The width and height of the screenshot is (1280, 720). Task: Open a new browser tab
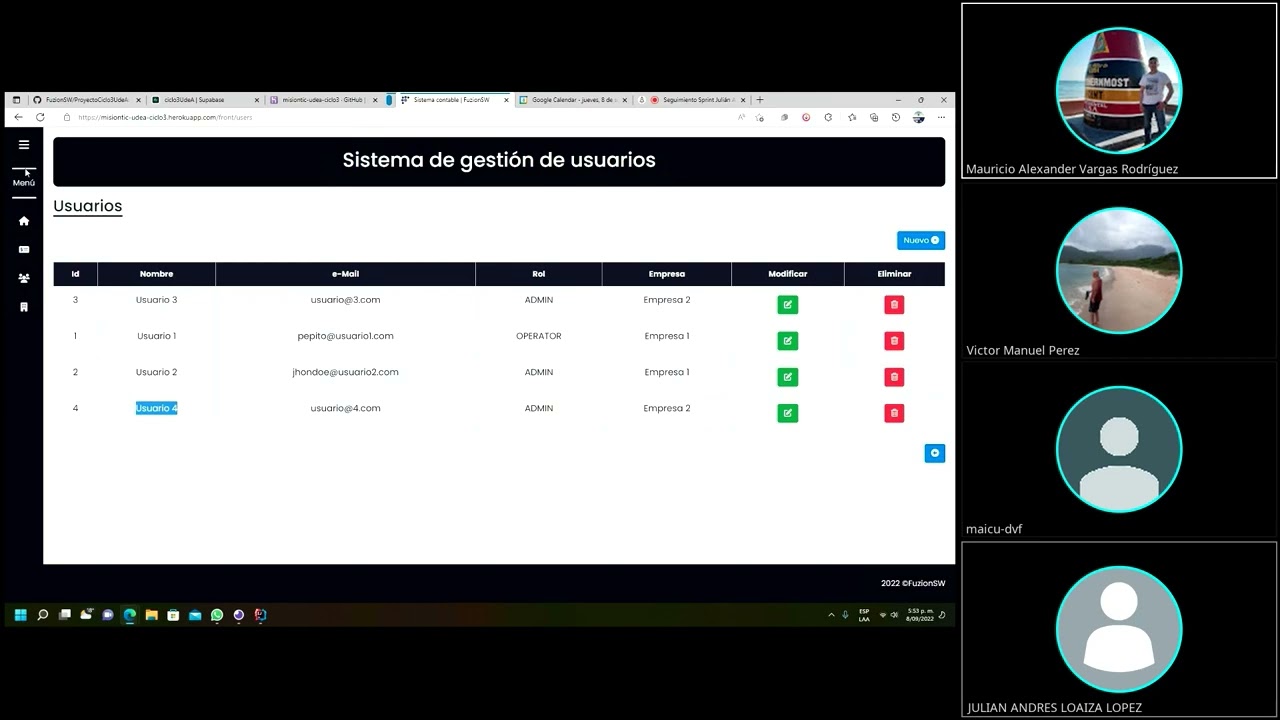tap(760, 100)
